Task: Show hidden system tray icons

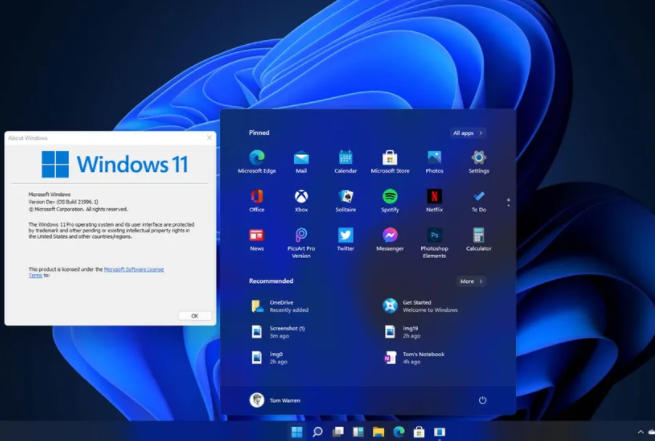Action: pos(640,432)
